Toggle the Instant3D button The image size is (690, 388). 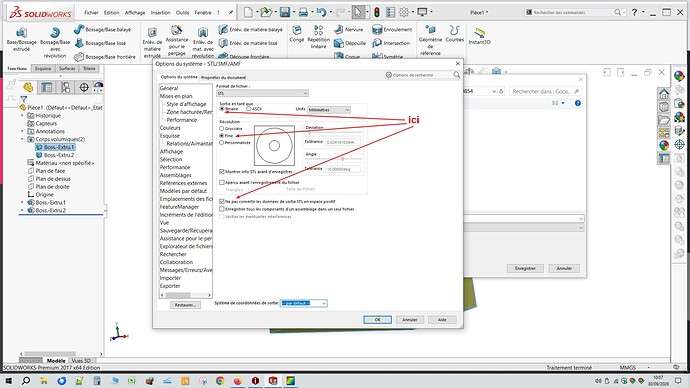pyautogui.click(x=479, y=35)
